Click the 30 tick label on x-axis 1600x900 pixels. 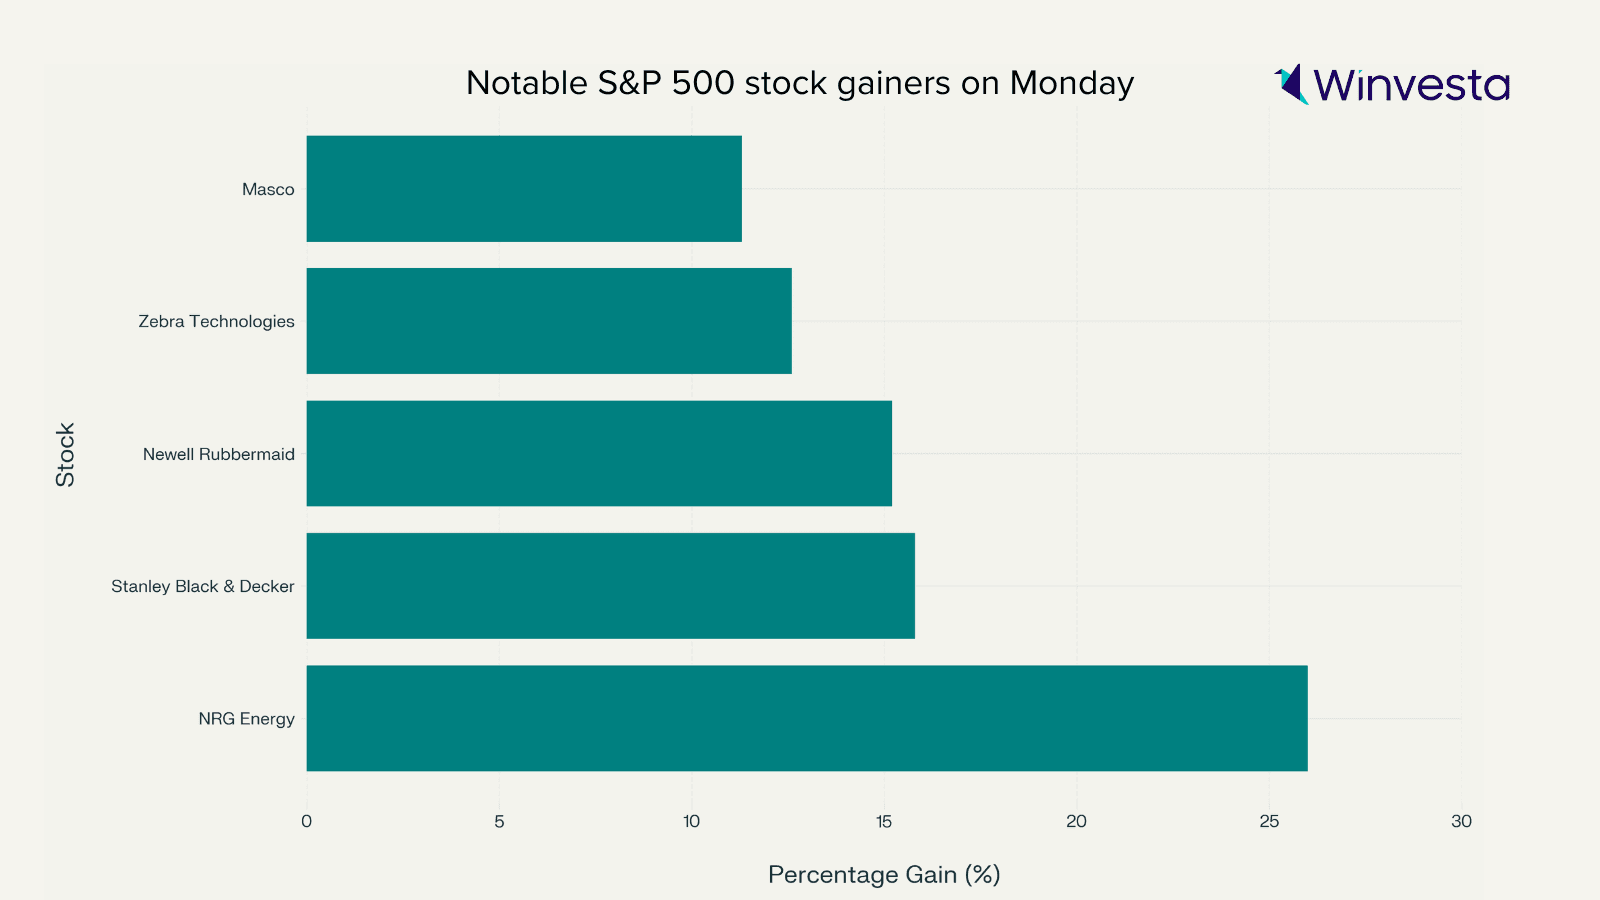(x=1461, y=821)
